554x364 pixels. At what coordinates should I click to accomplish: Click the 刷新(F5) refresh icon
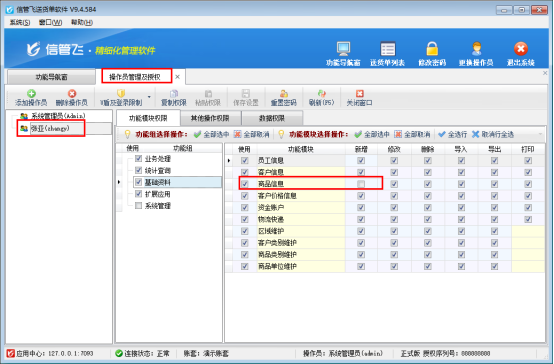click(x=321, y=94)
